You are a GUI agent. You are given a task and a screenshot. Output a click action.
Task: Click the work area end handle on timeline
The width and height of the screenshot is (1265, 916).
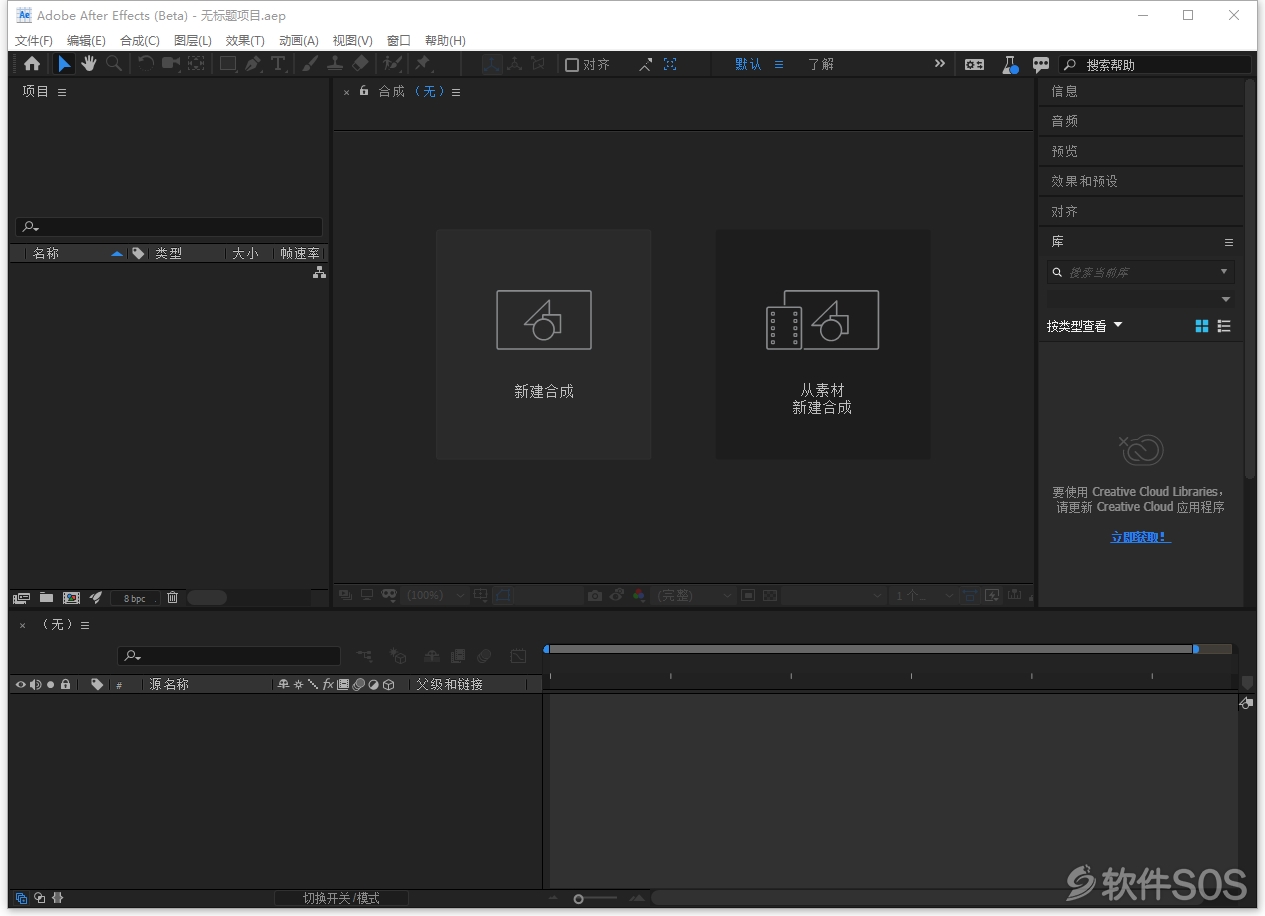click(x=1196, y=649)
